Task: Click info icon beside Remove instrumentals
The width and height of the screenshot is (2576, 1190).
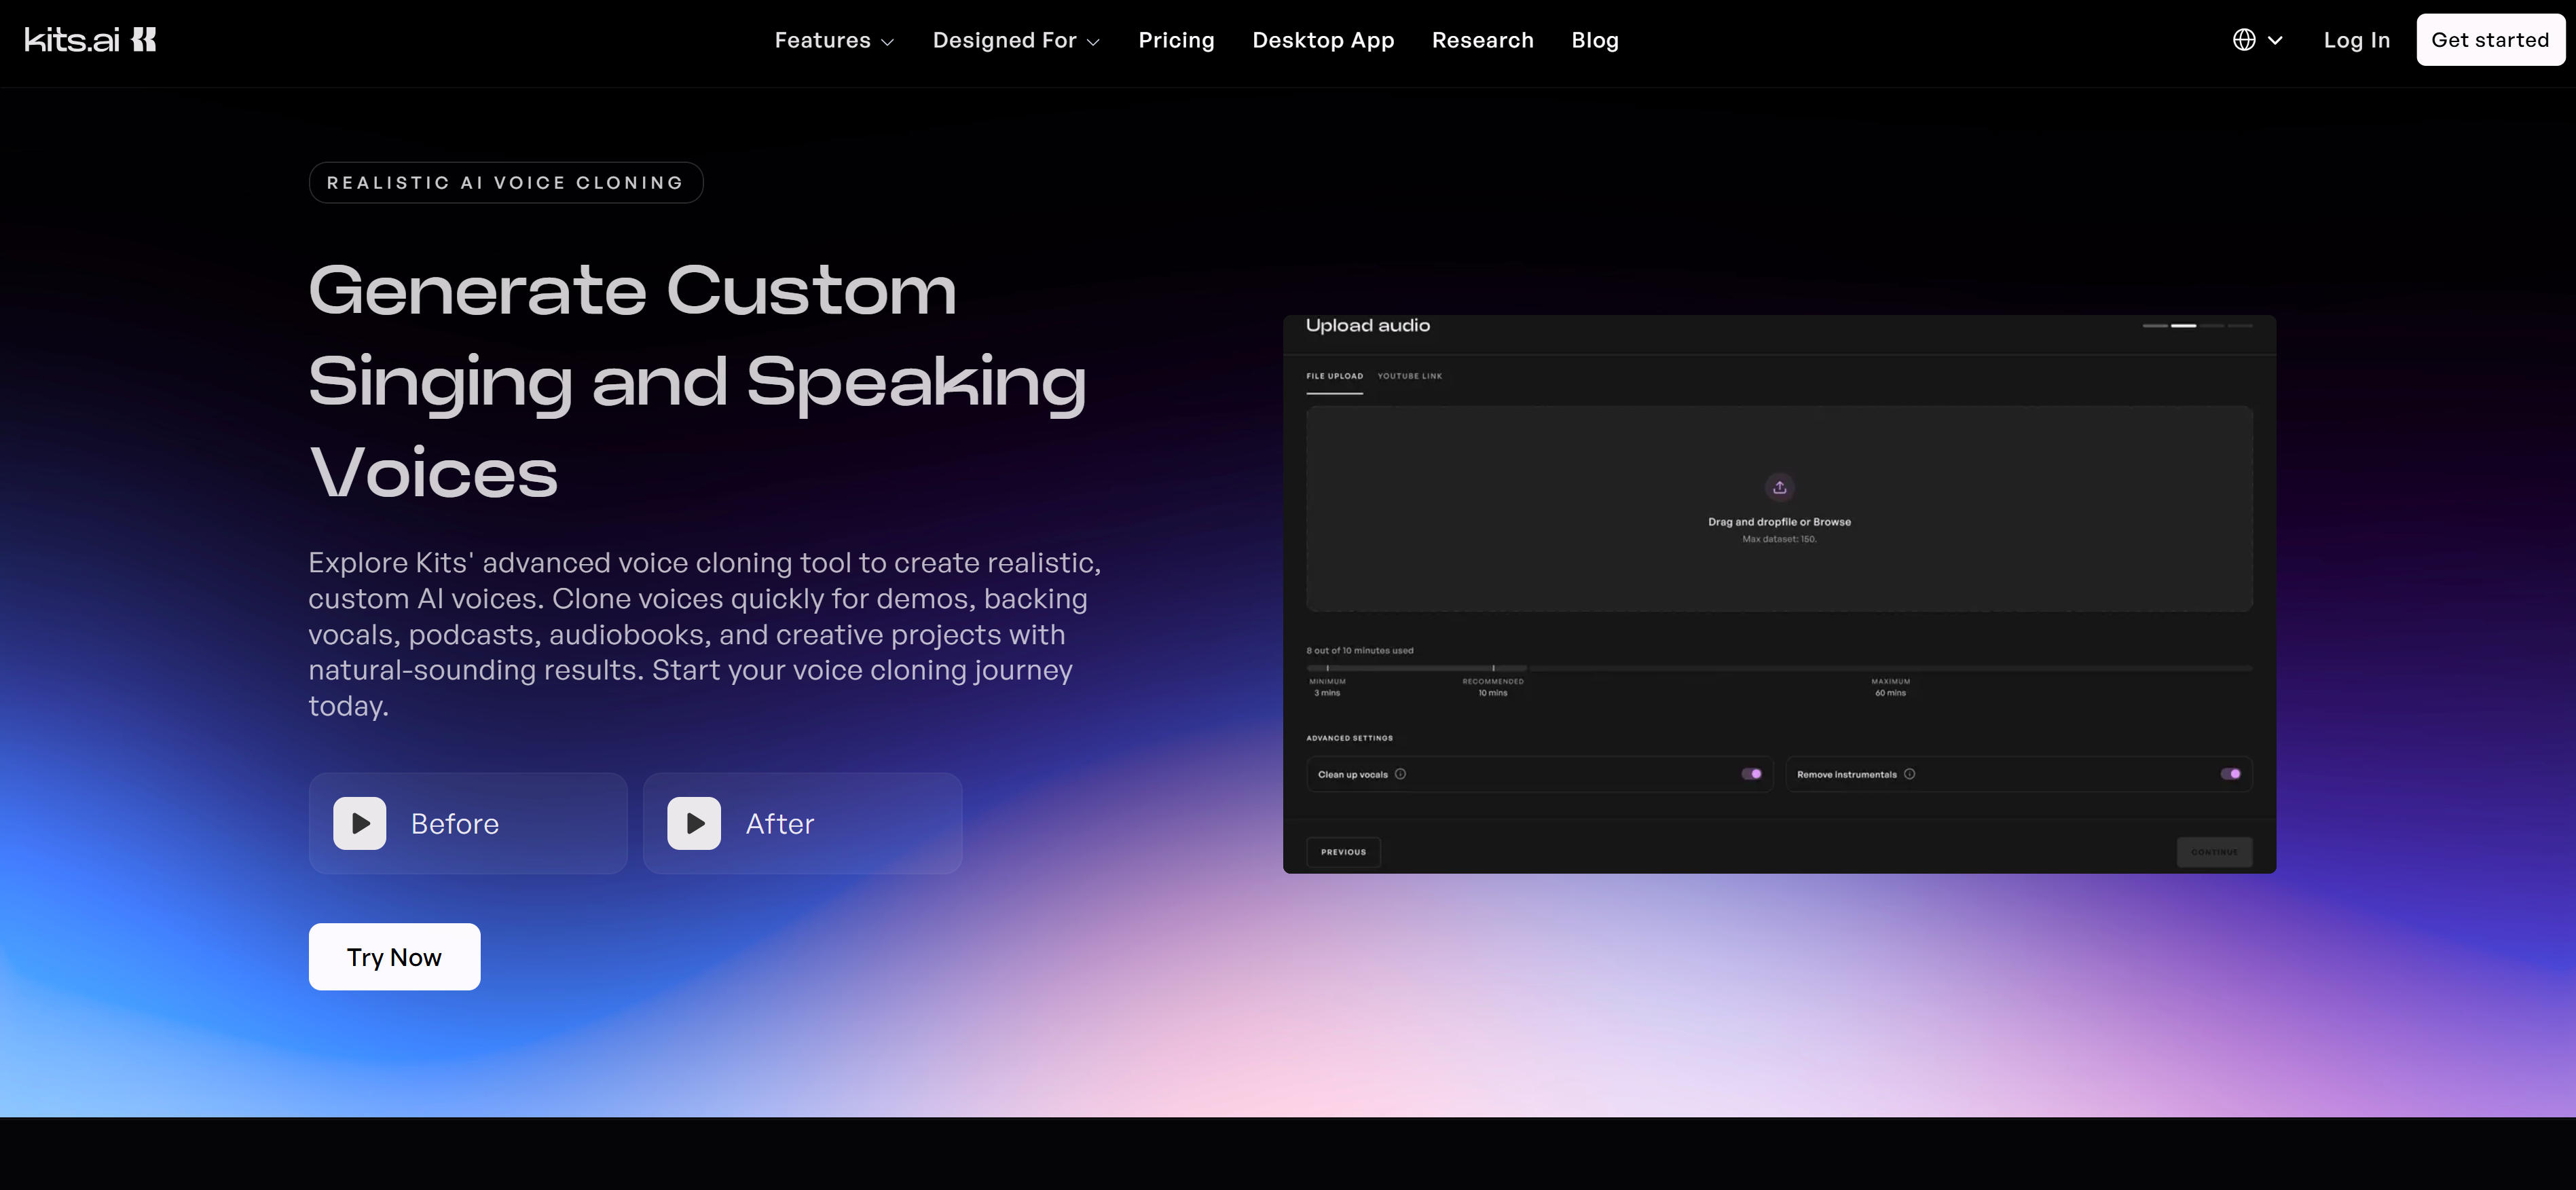Action: (1909, 774)
